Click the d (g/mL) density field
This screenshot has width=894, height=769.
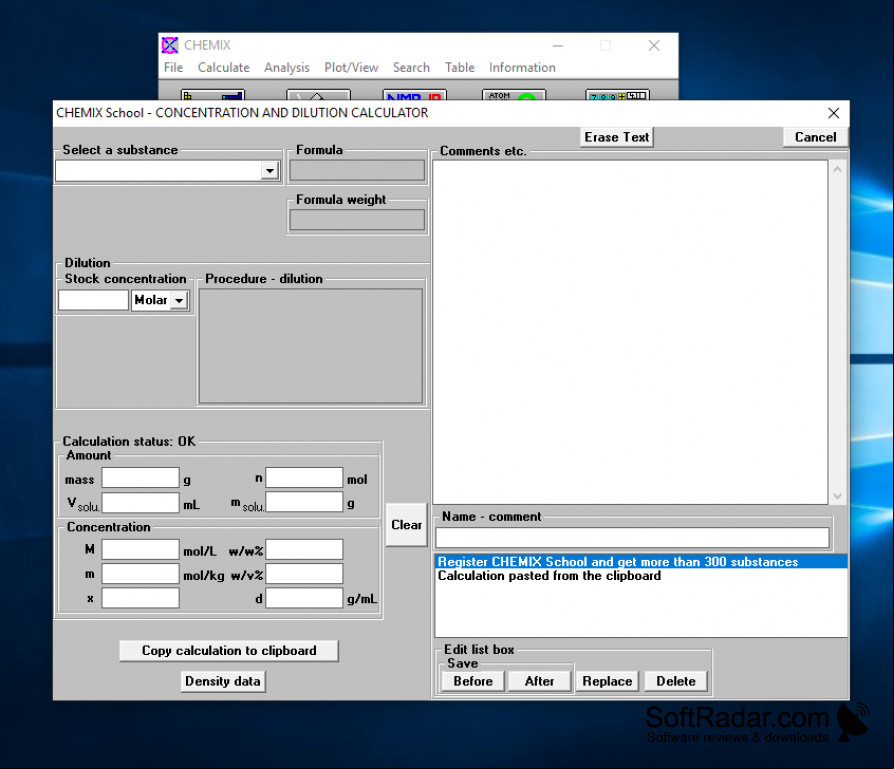pyautogui.click(x=304, y=598)
